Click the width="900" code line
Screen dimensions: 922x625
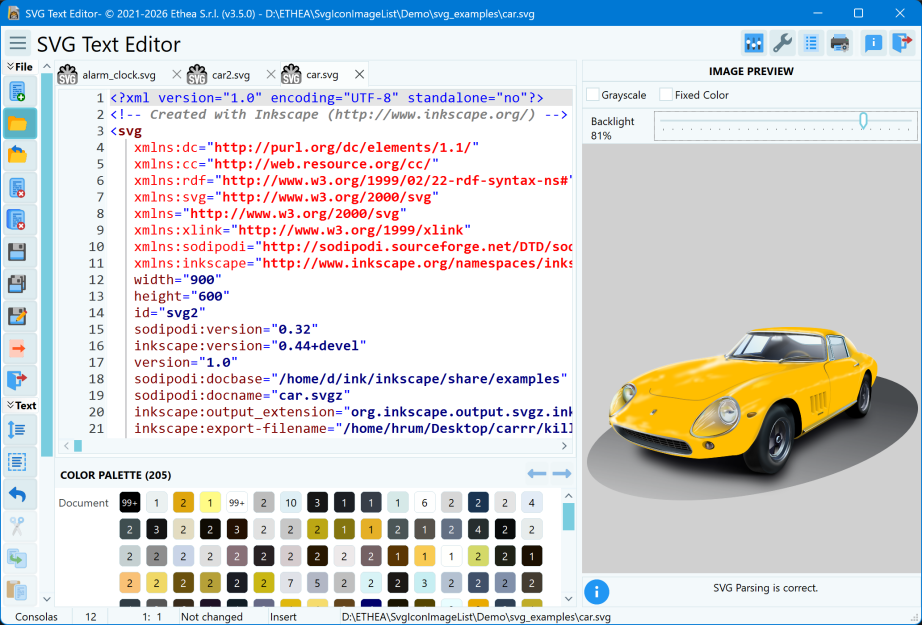pos(178,279)
